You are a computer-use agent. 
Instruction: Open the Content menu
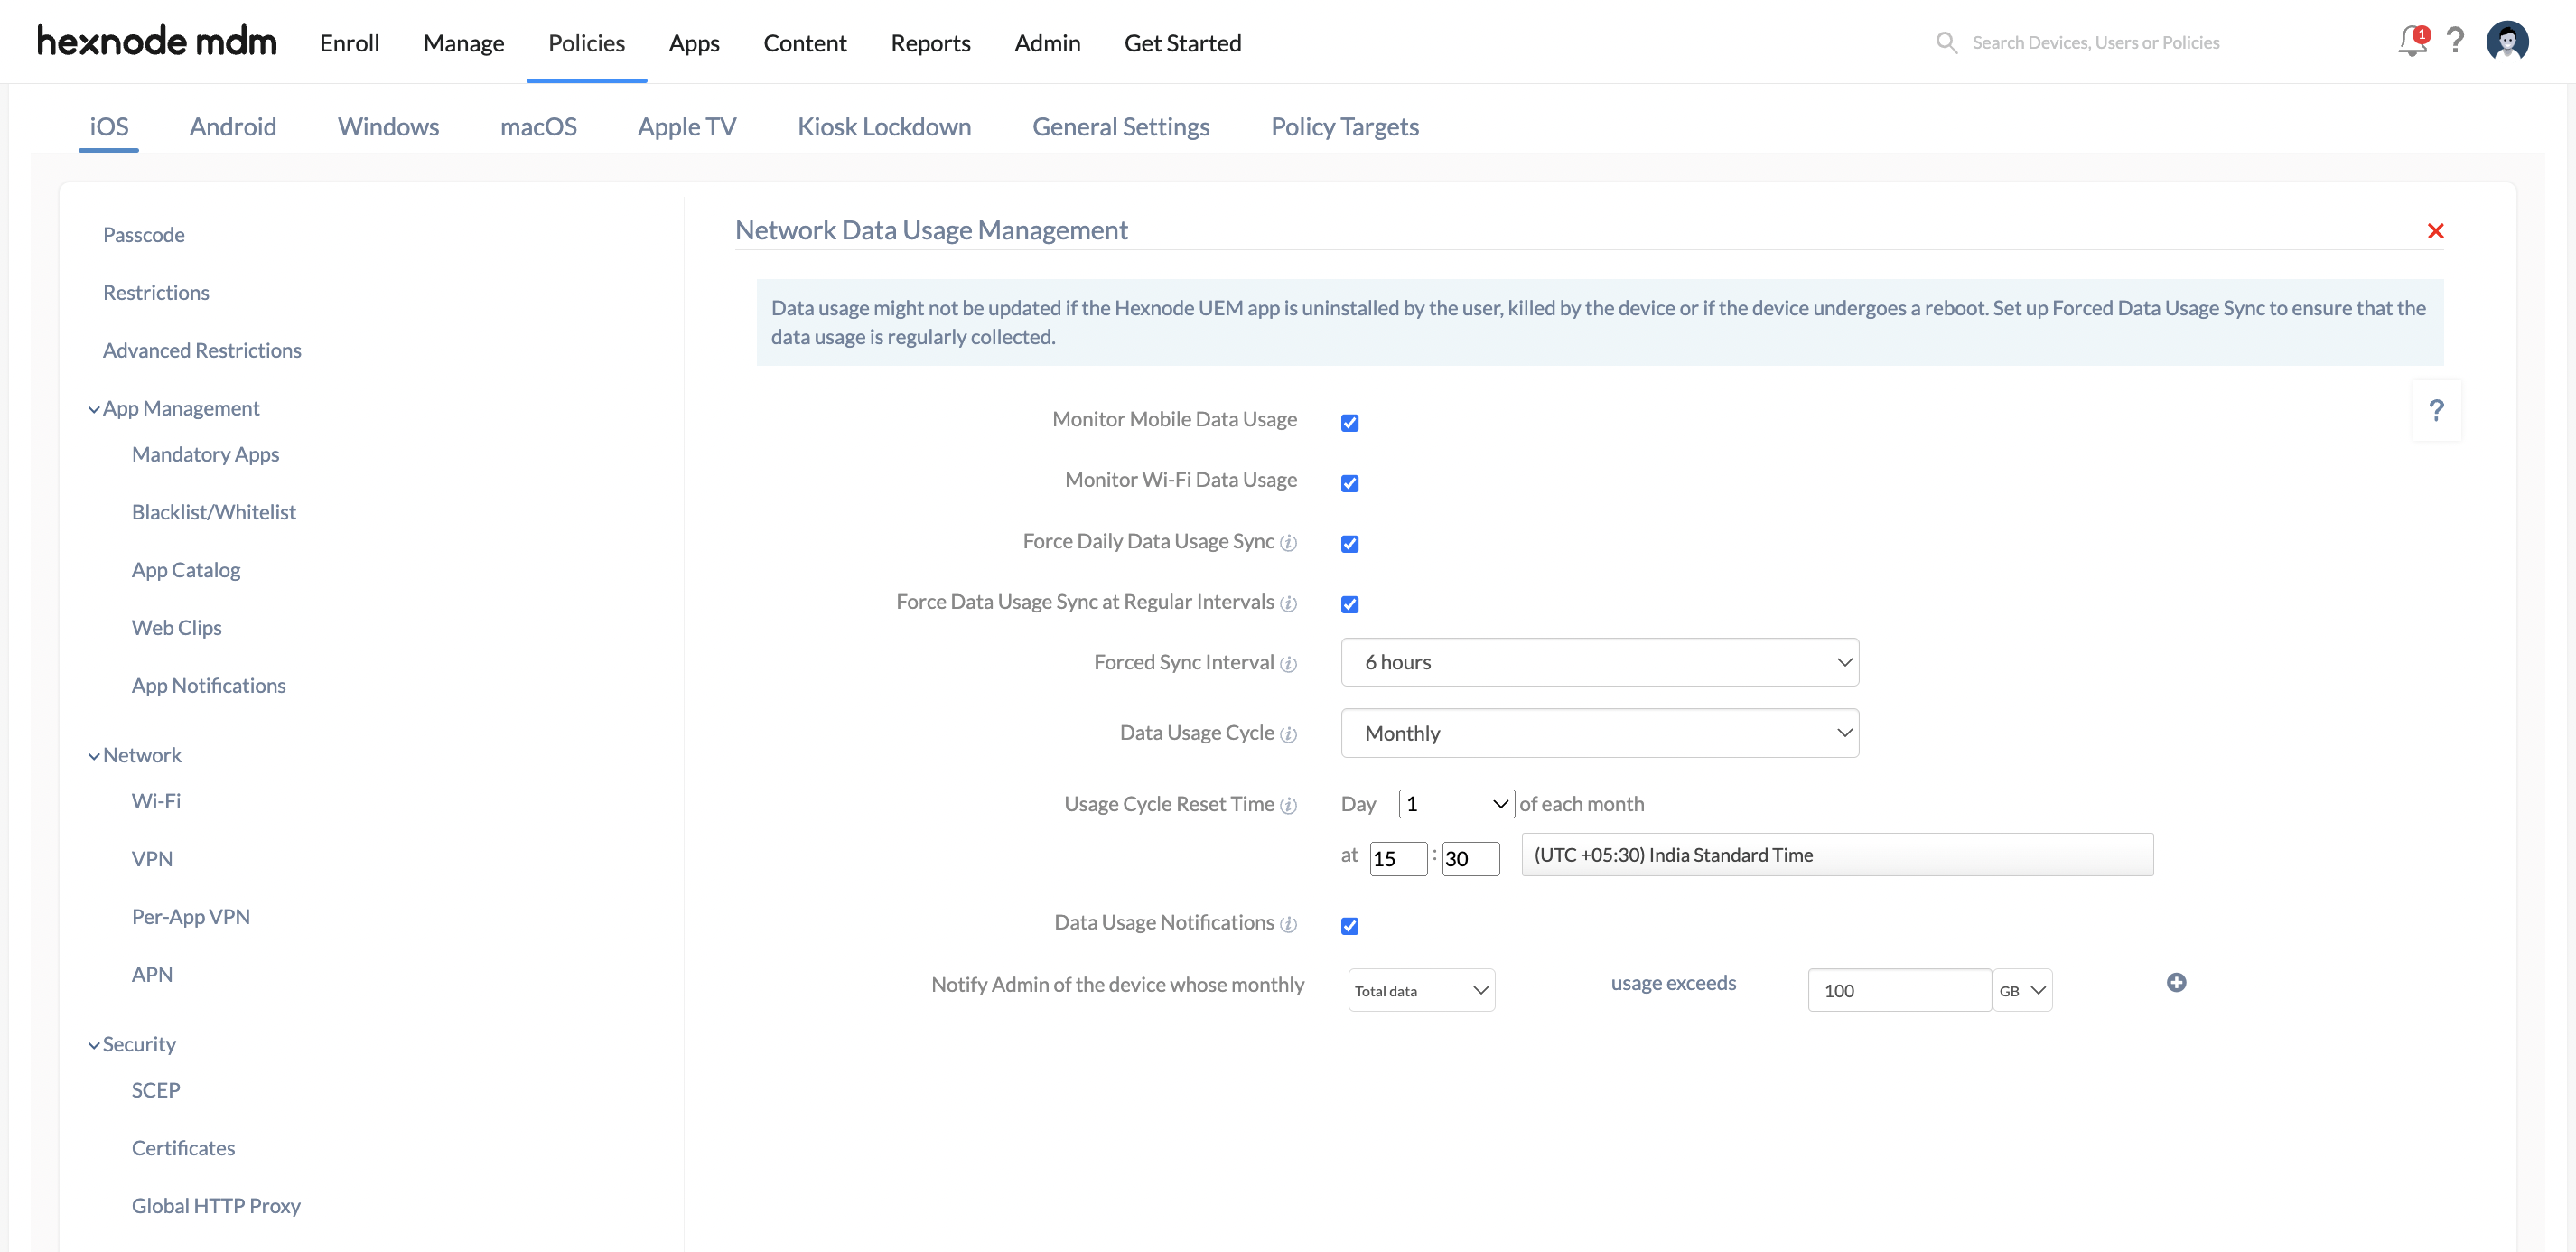click(x=804, y=43)
